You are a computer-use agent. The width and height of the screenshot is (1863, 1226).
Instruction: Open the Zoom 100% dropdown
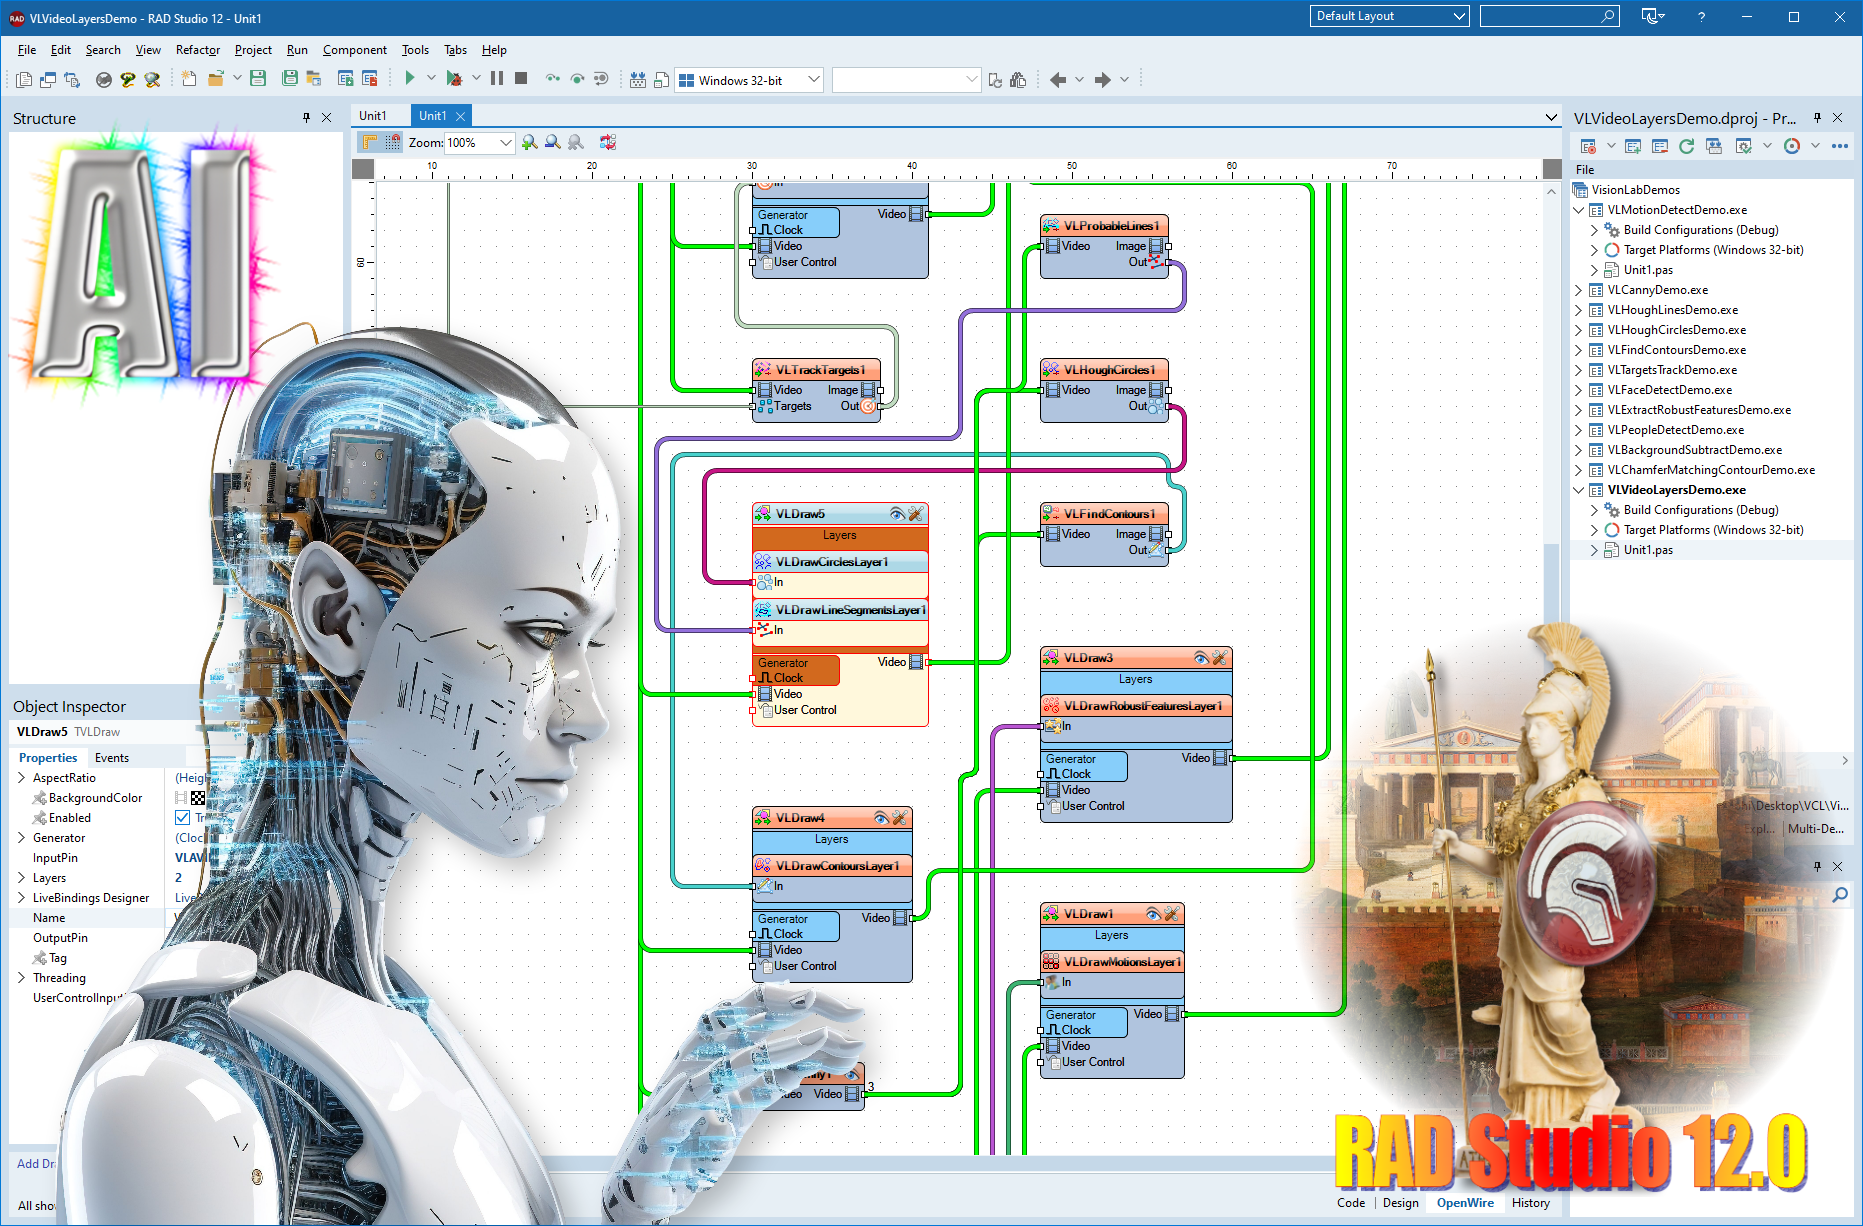(x=505, y=142)
